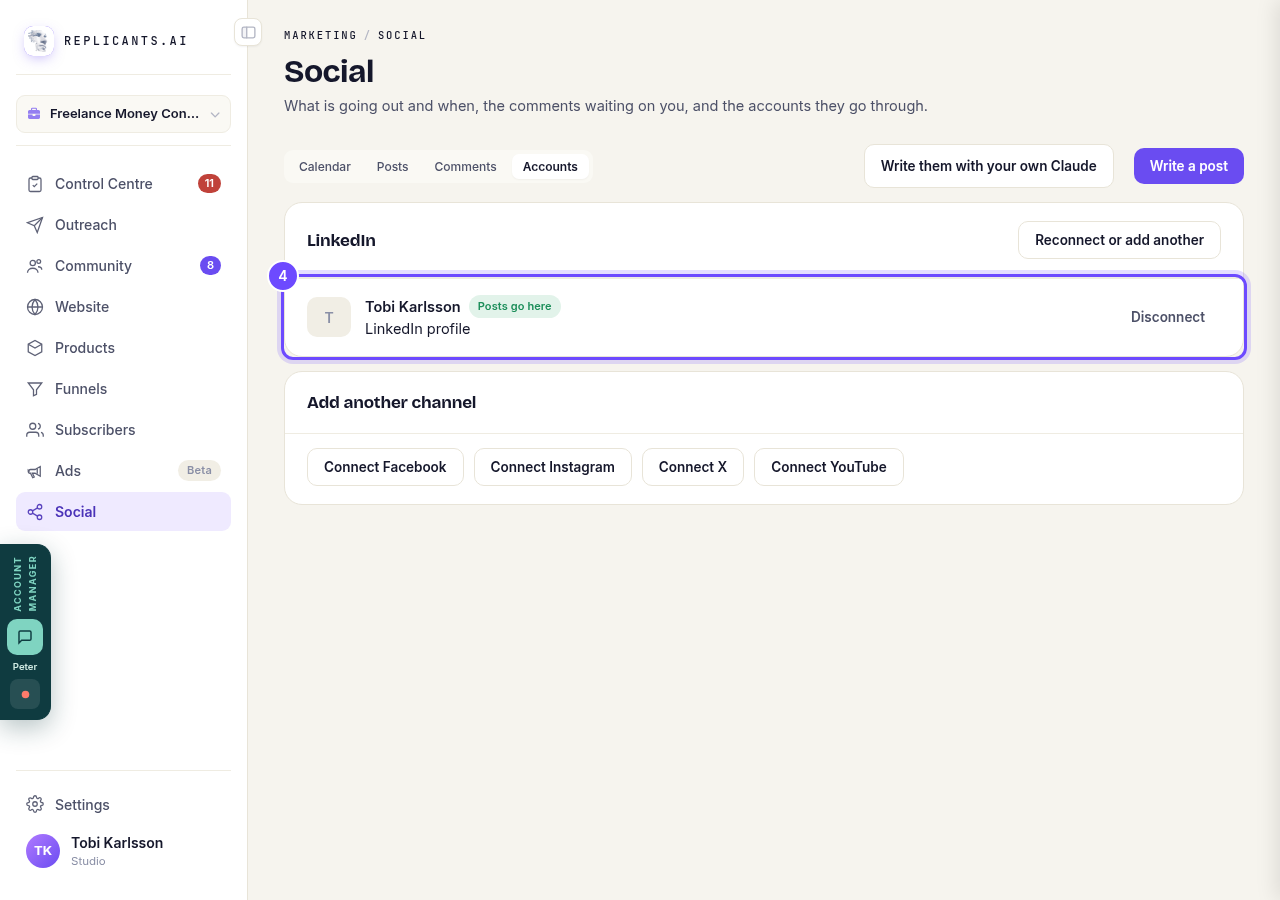Open the Account Manager chat icon

pyautogui.click(x=25, y=637)
